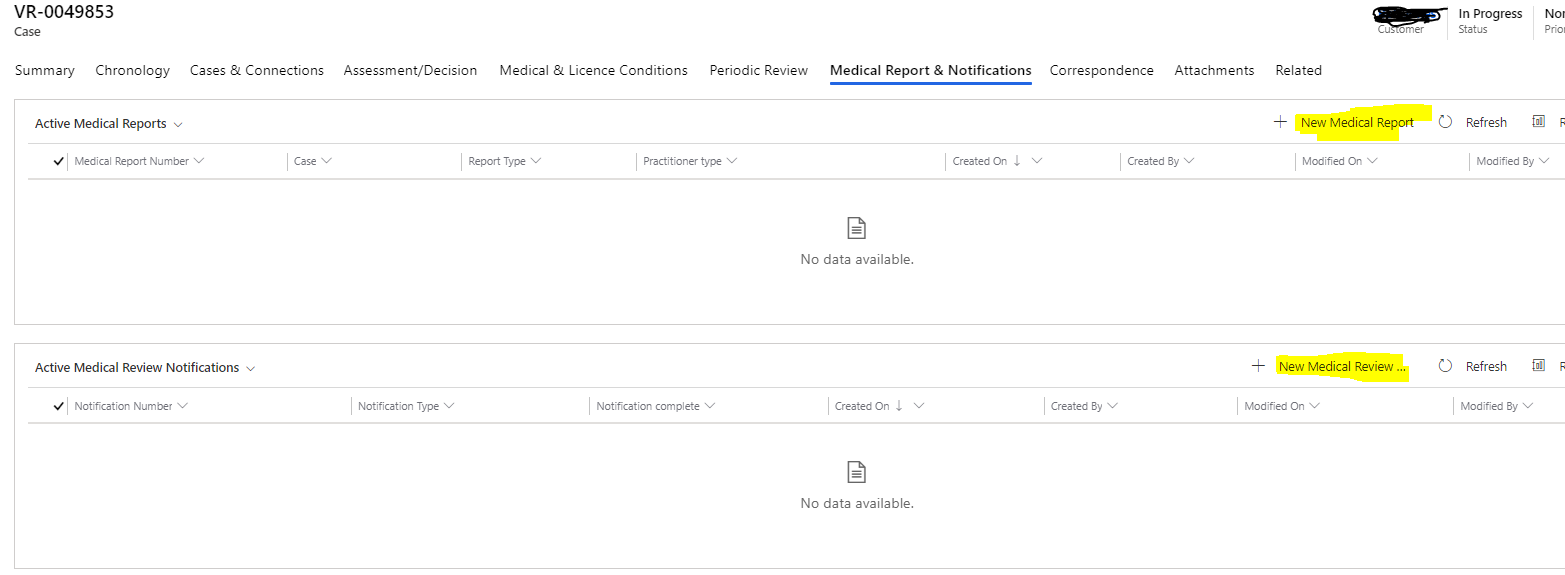Click the plus icon beside New Medical Review
Image resolution: width=1565 pixels, height=575 pixels.
coord(1258,366)
